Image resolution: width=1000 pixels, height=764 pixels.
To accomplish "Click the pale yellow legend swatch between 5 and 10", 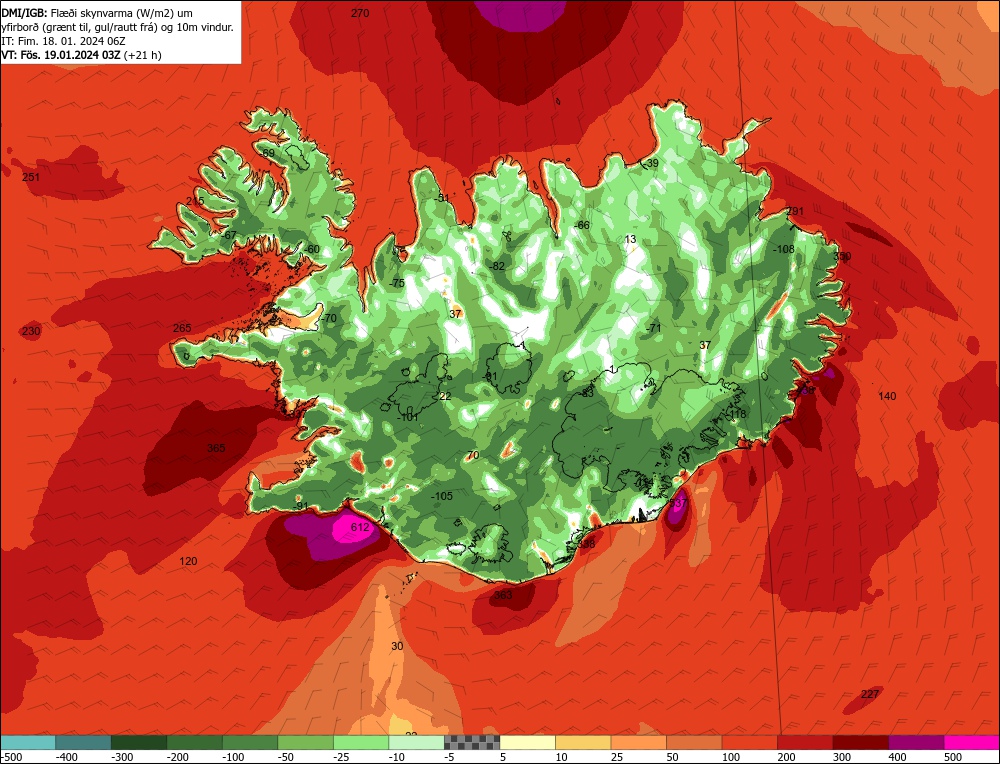I will (527, 742).
